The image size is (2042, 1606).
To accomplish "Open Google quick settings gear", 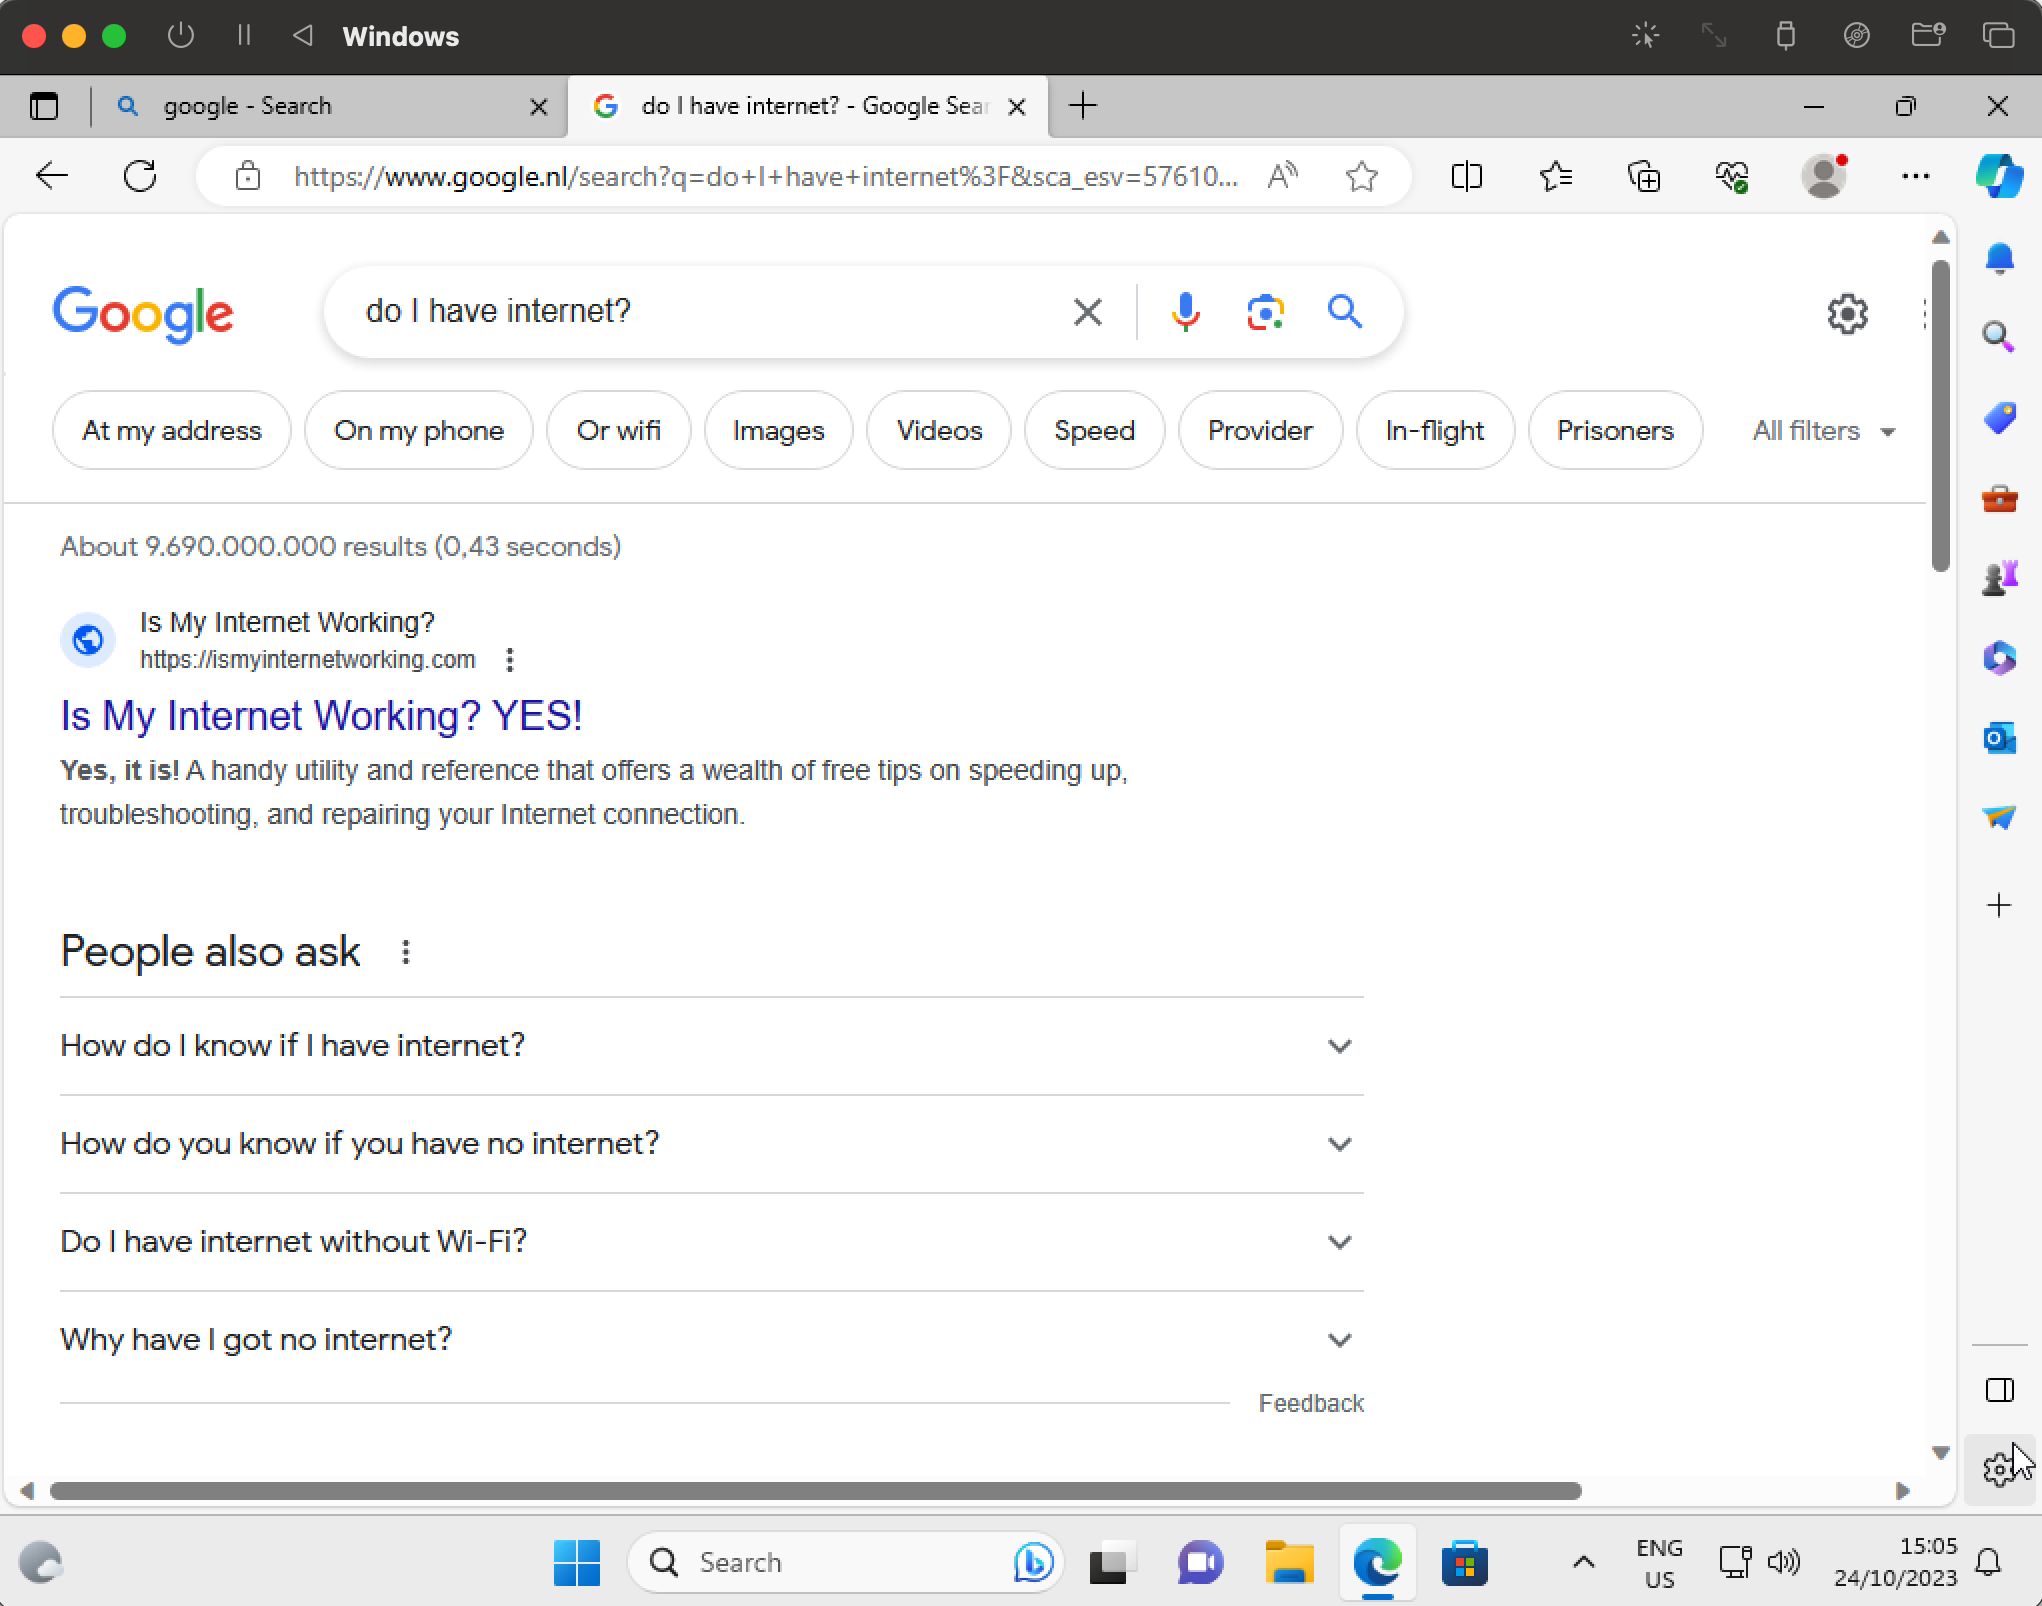I will pos(1847,314).
